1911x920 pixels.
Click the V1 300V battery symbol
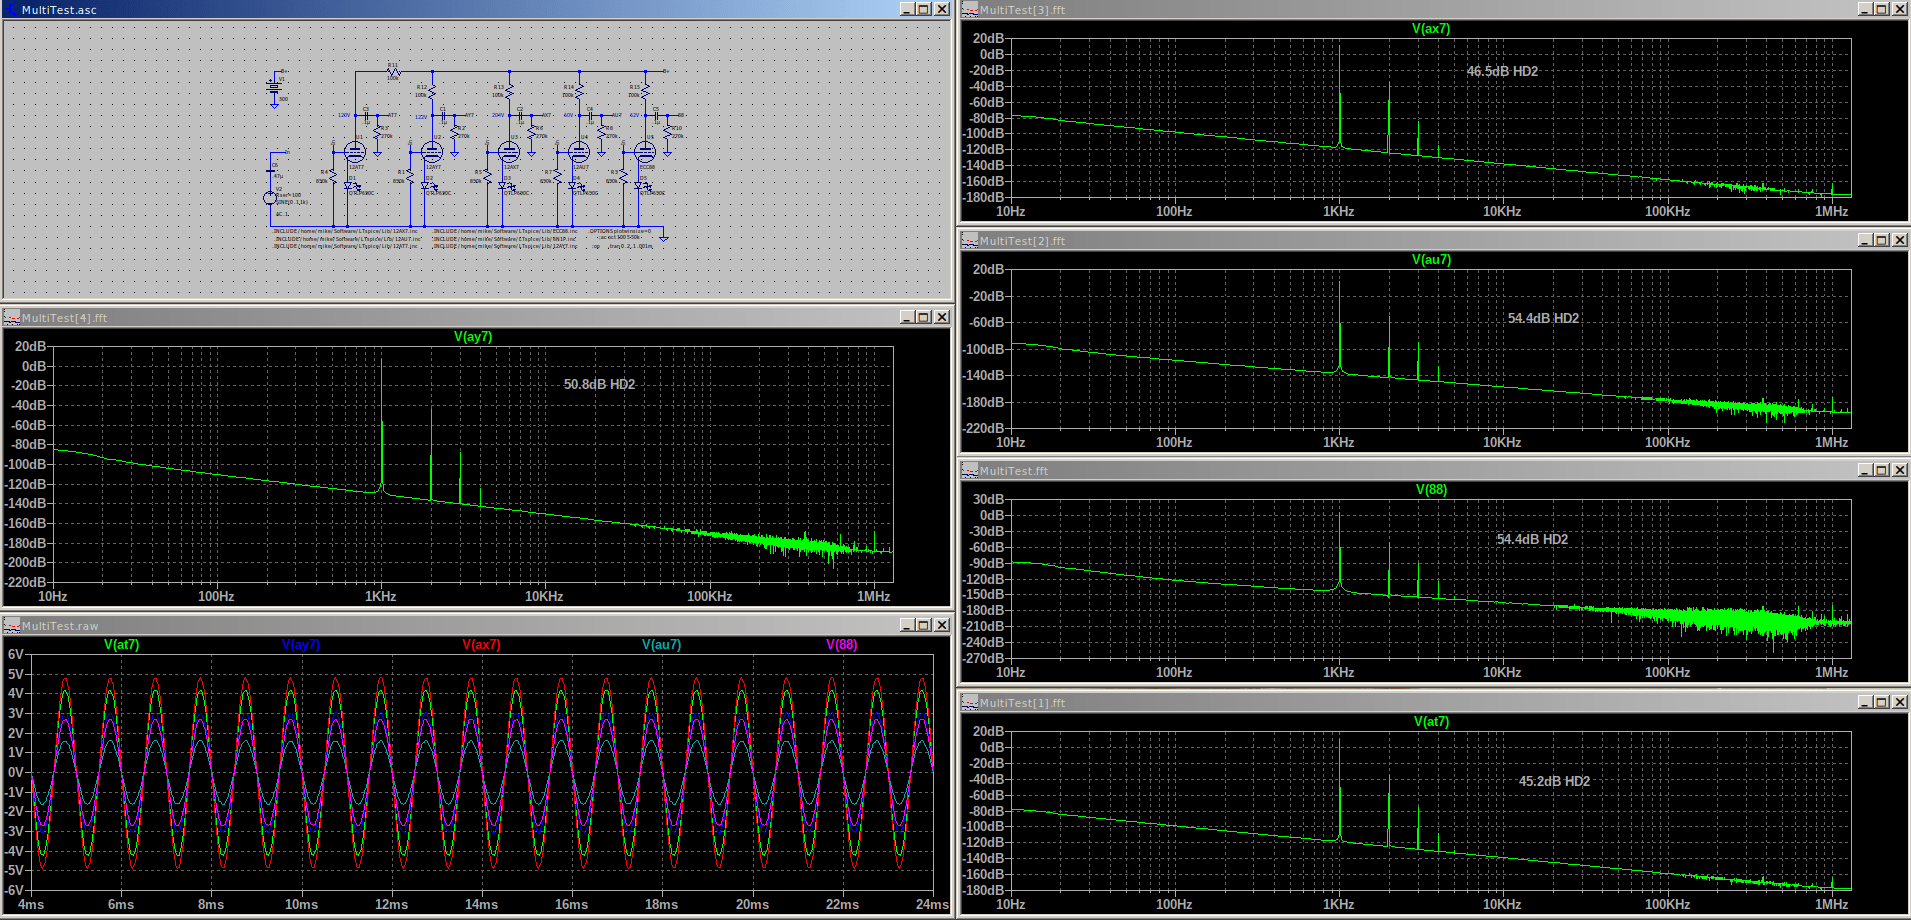point(274,88)
